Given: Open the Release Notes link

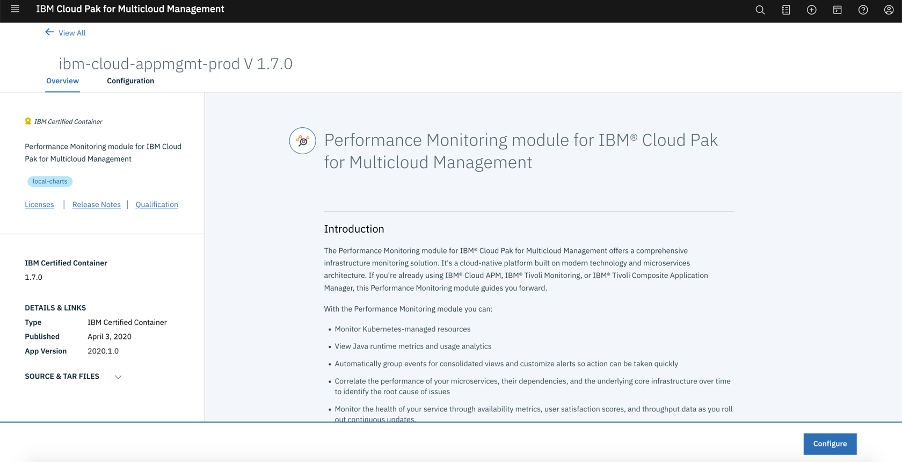Looking at the screenshot, I should coord(97,204).
